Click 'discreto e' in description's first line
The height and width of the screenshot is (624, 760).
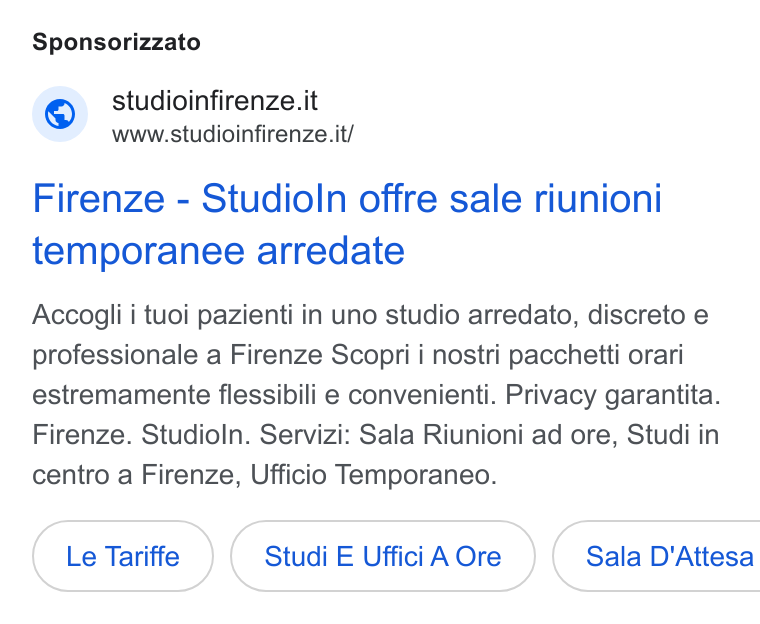[x=648, y=315]
